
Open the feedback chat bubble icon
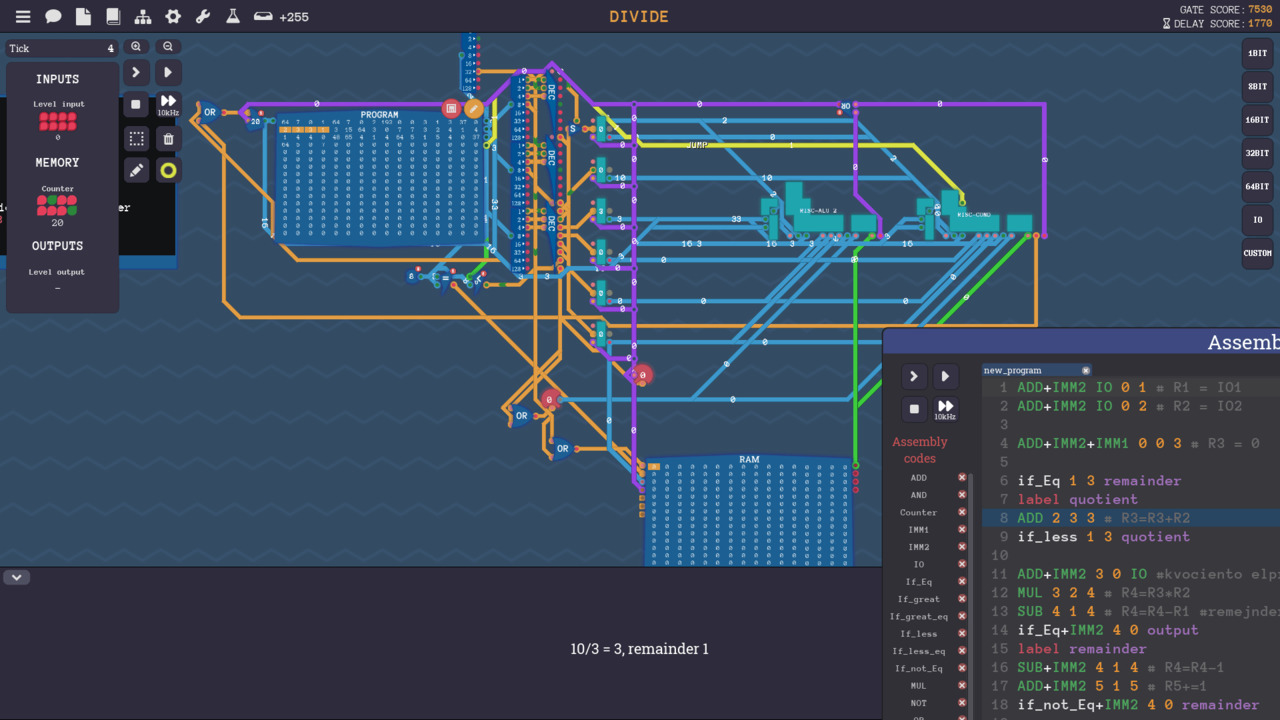53,16
